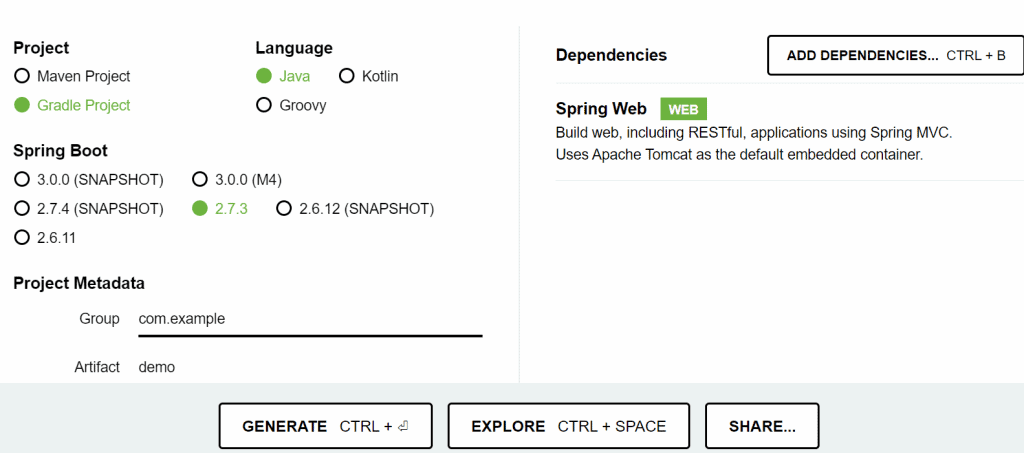The width and height of the screenshot is (1024, 453).
Task: Choose Java as the language
Action: point(264,76)
